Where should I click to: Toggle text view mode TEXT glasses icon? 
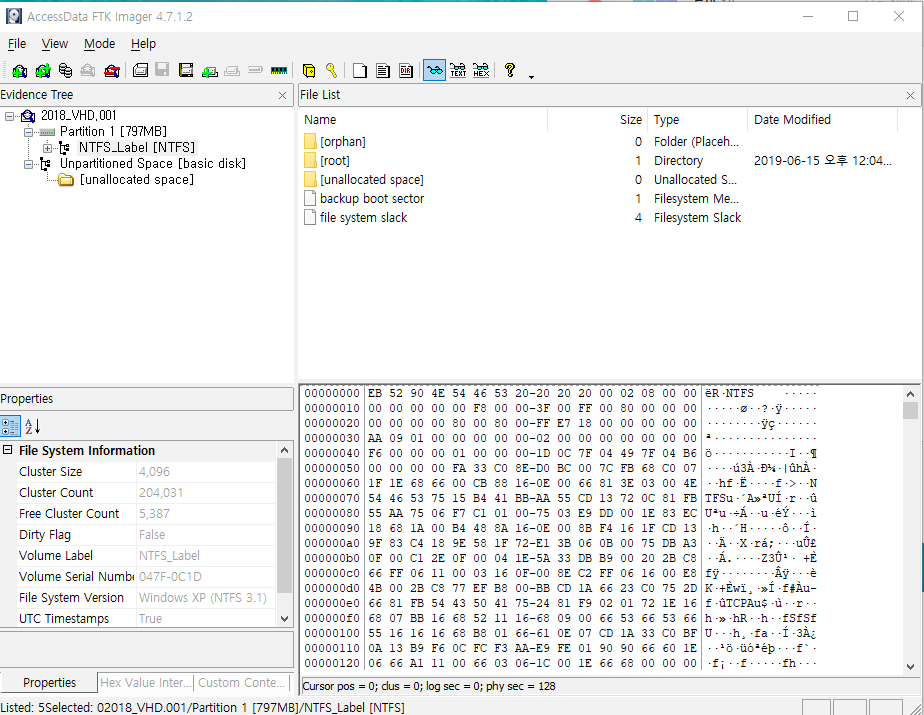(458, 71)
